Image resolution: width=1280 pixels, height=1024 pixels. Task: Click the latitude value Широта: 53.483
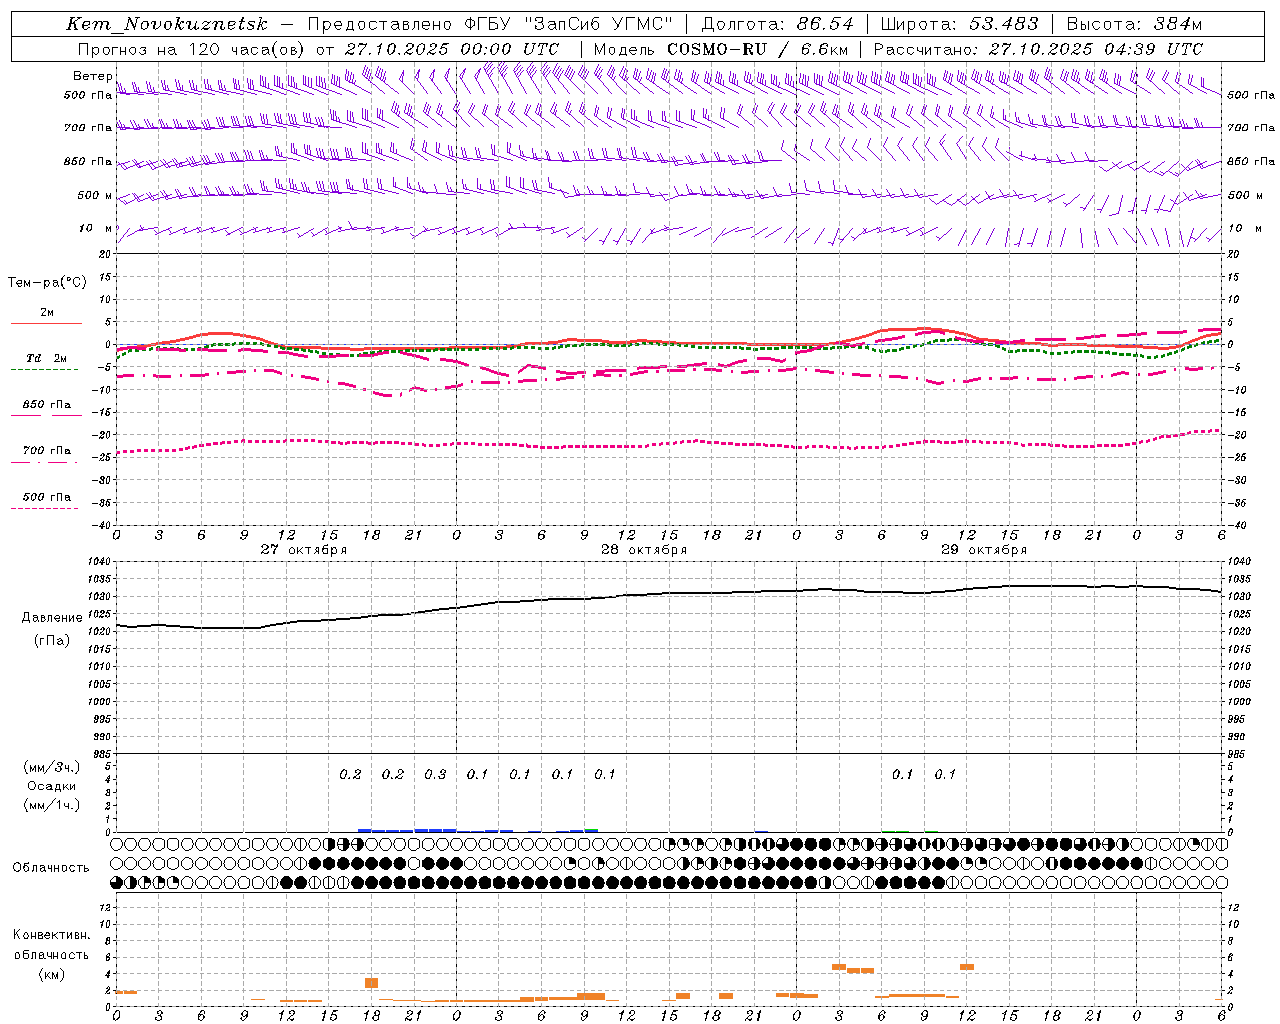[x=960, y=24]
